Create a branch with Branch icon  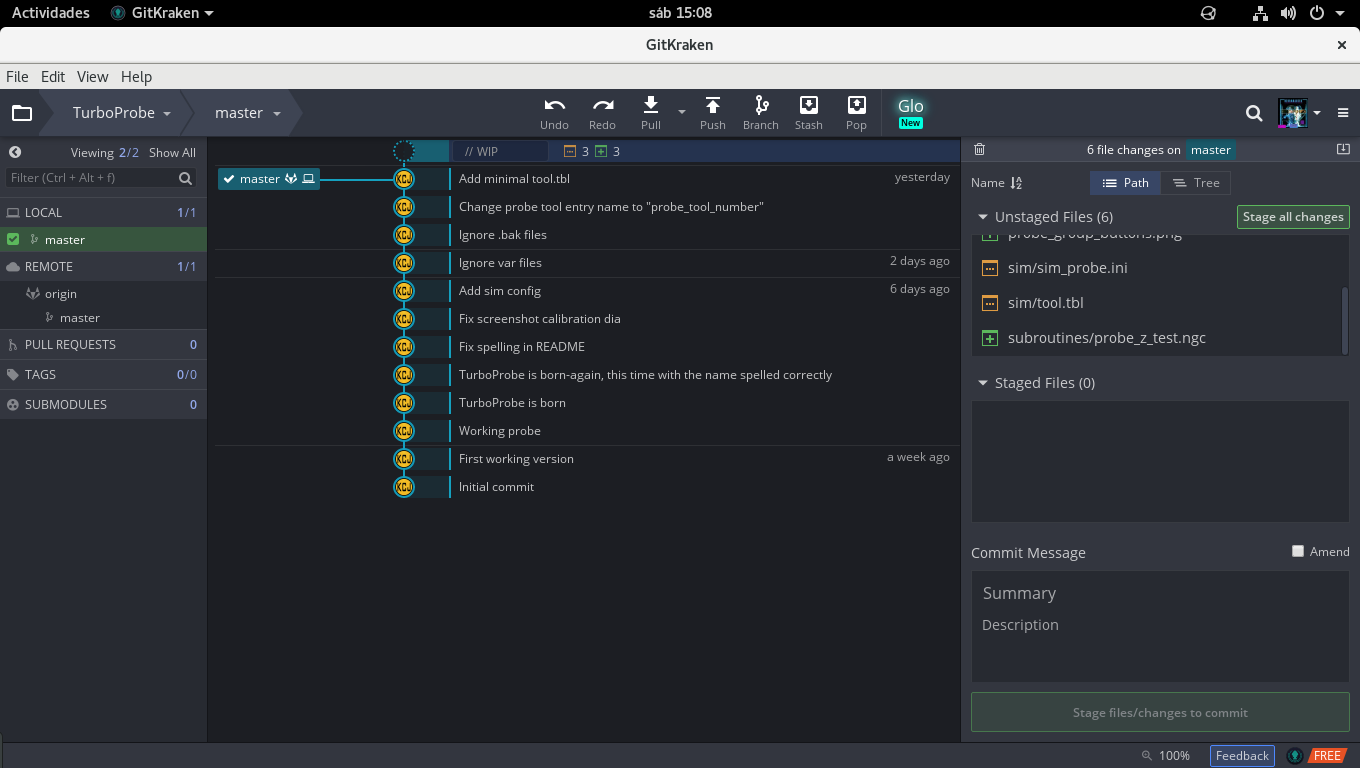(x=761, y=105)
